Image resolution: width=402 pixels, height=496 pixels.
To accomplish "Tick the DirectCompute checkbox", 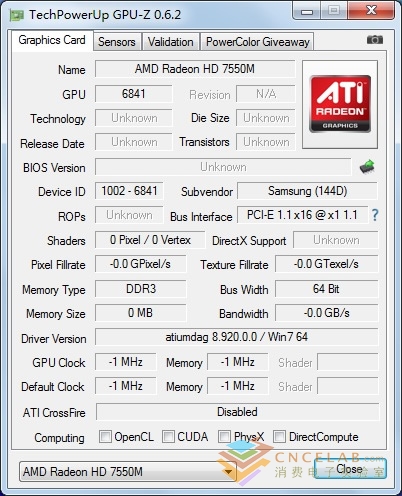I will (279, 436).
